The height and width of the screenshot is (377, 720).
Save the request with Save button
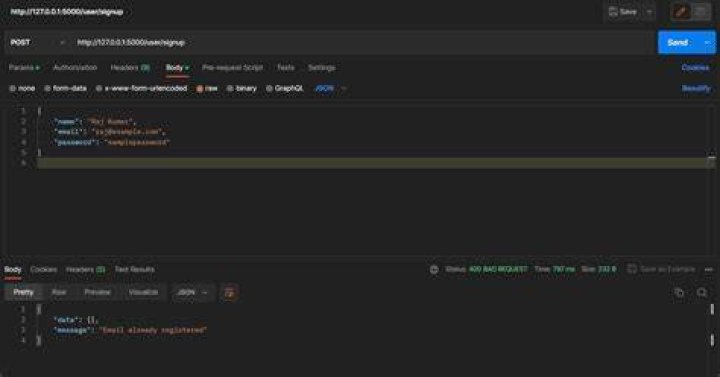tap(623, 12)
